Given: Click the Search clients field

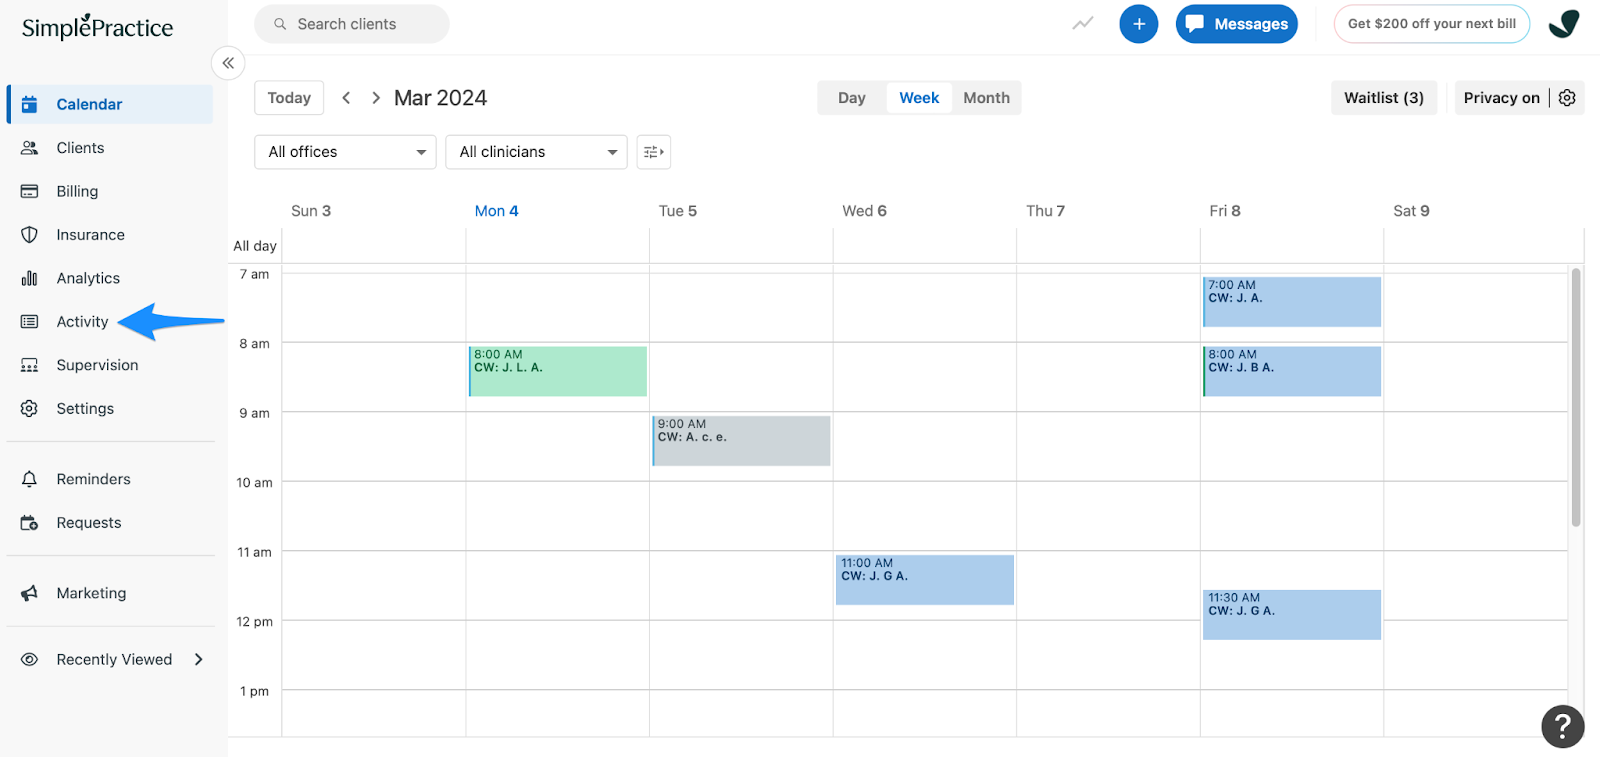Looking at the screenshot, I should point(352,24).
